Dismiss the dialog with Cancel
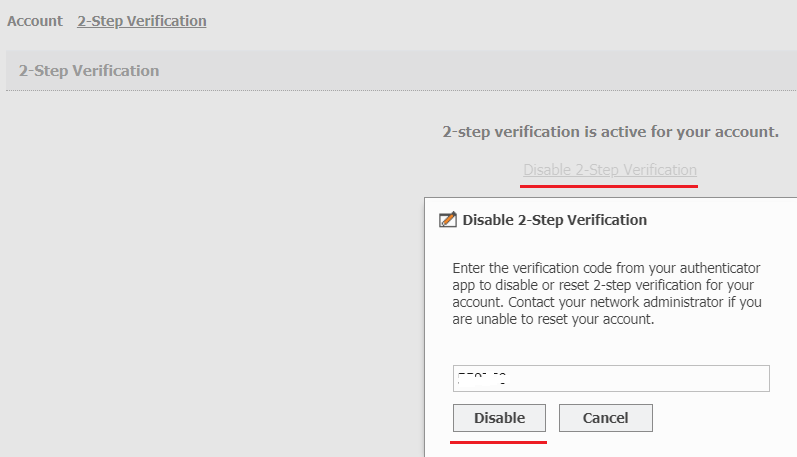 click(x=605, y=418)
